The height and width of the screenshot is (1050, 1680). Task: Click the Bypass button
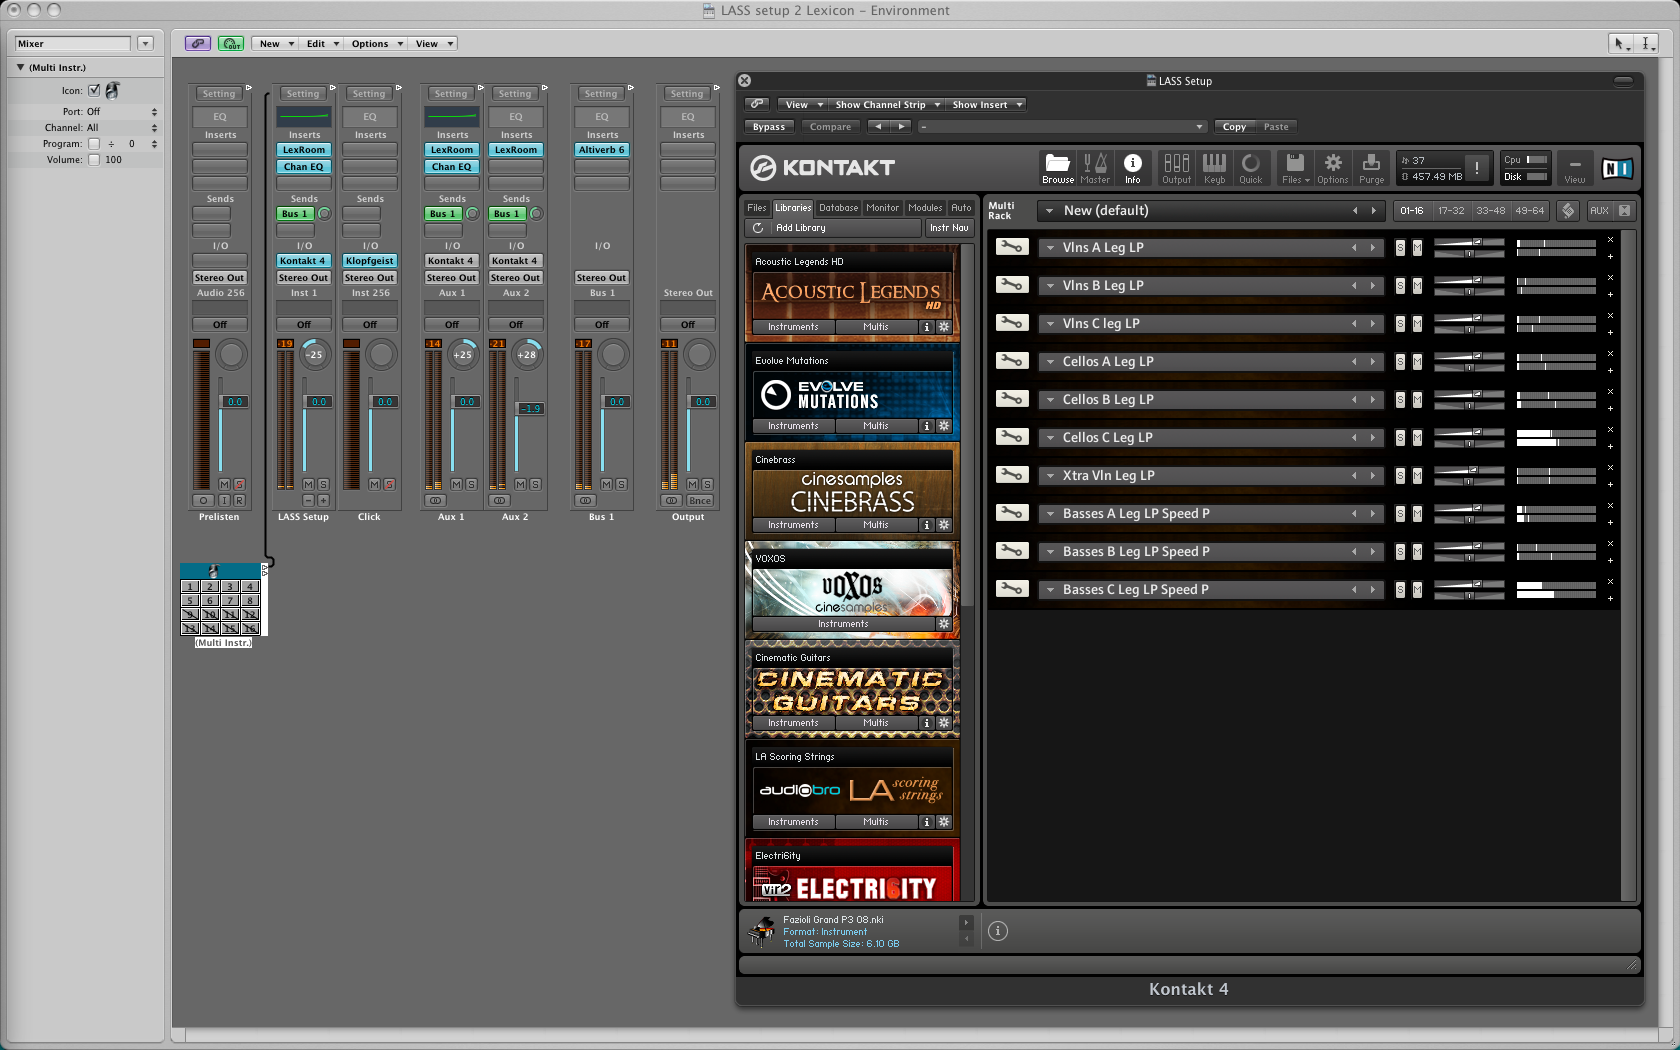click(x=769, y=127)
